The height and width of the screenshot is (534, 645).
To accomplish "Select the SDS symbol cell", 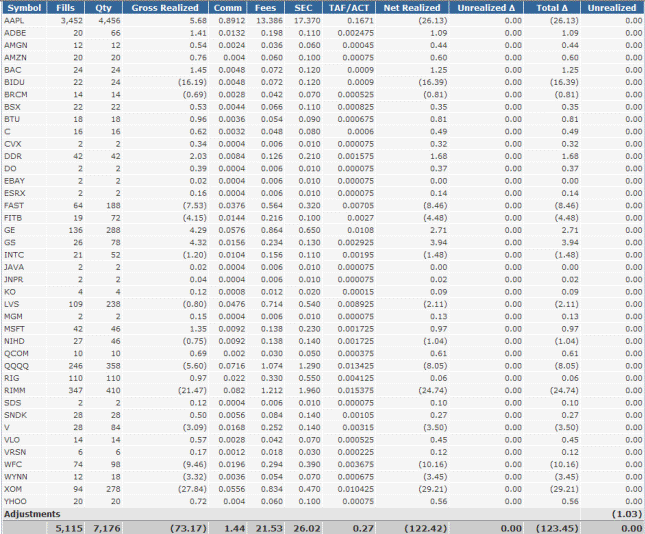I will point(12,403).
